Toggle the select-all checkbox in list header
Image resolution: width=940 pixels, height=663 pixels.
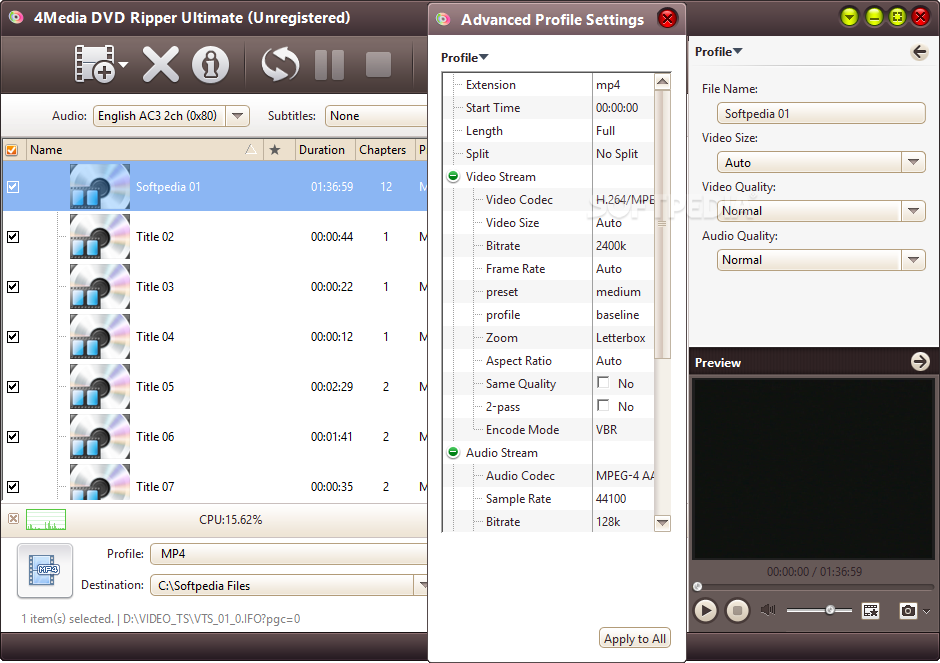(x=12, y=150)
